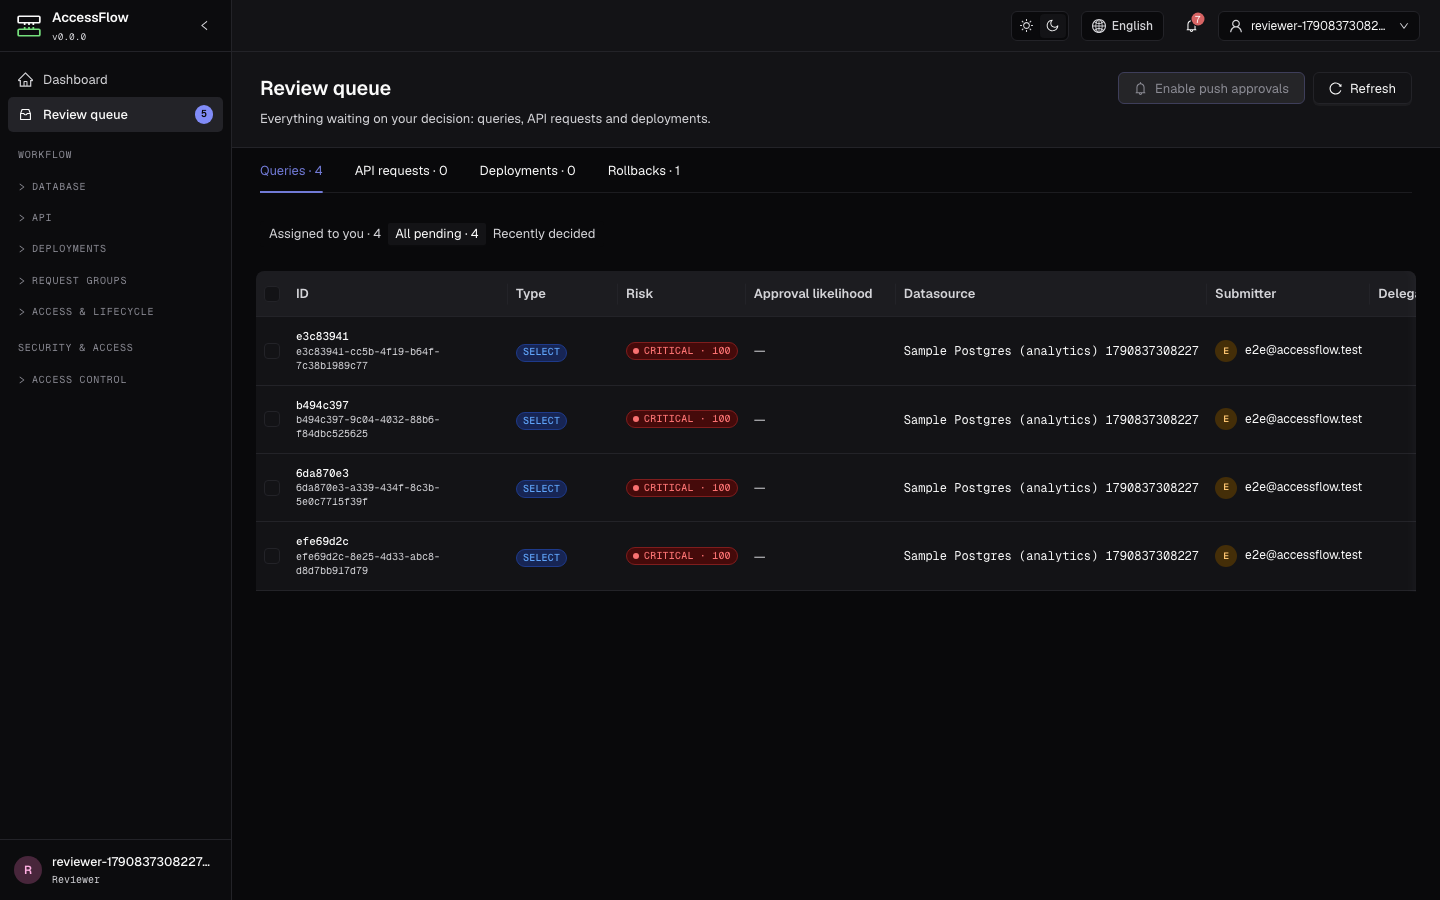Click the Review queue count badge 5
The height and width of the screenshot is (900, 1440).
click(204, 114)
